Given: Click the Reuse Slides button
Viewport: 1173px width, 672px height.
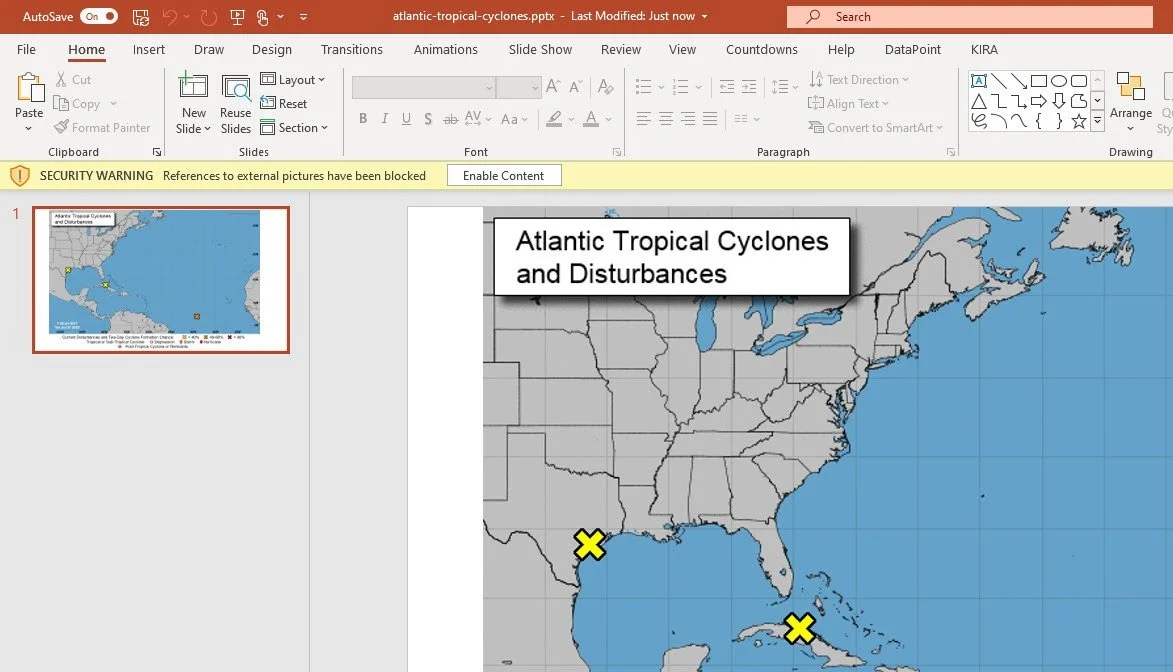Looking at the screenshot, I should 236,104.
